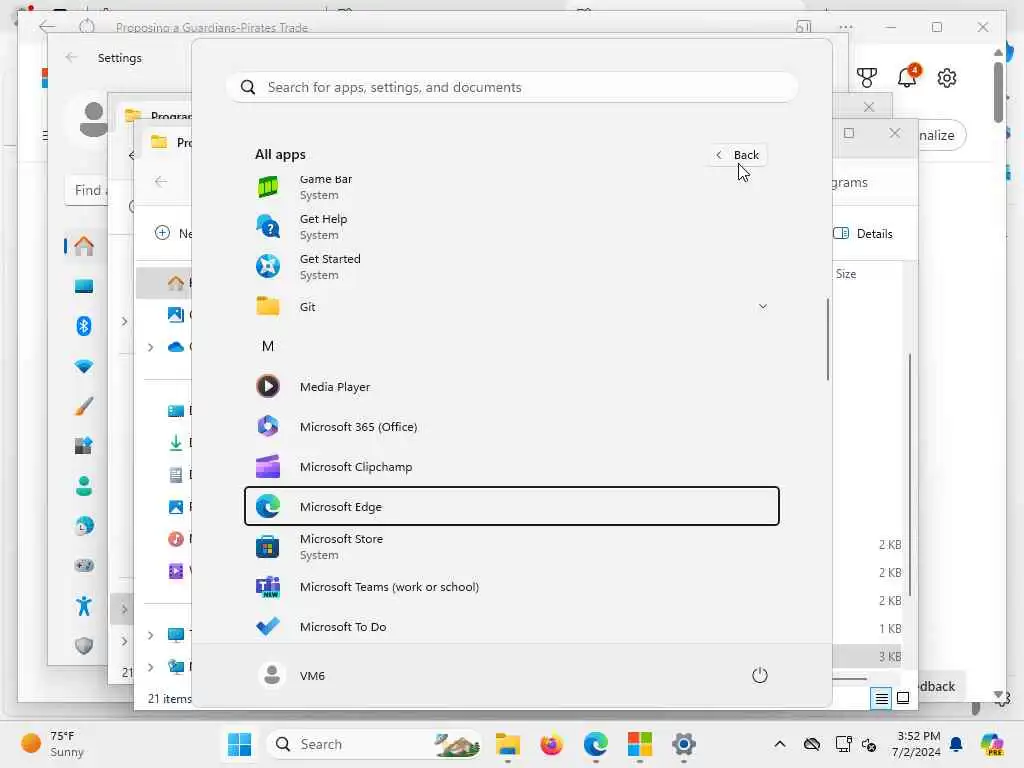Expand OneDrive node in Explorer tree
Viewport: 1024px width, 768px height.
click(150, 347)
